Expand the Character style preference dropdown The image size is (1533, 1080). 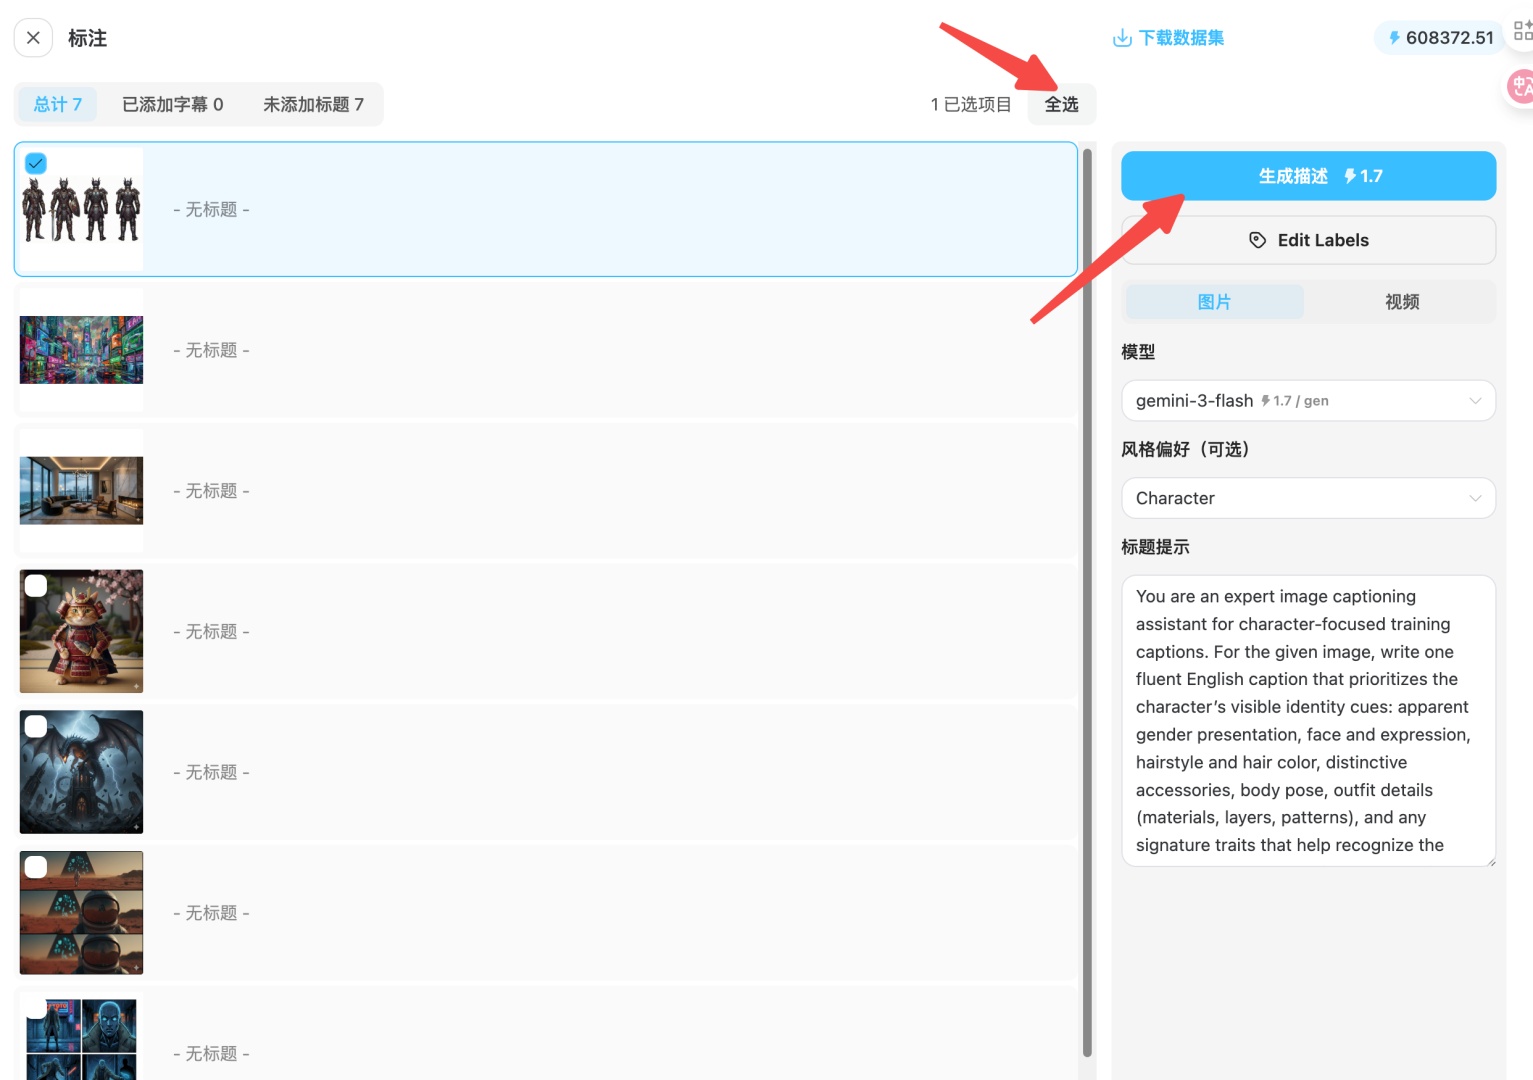(1307, 498)
